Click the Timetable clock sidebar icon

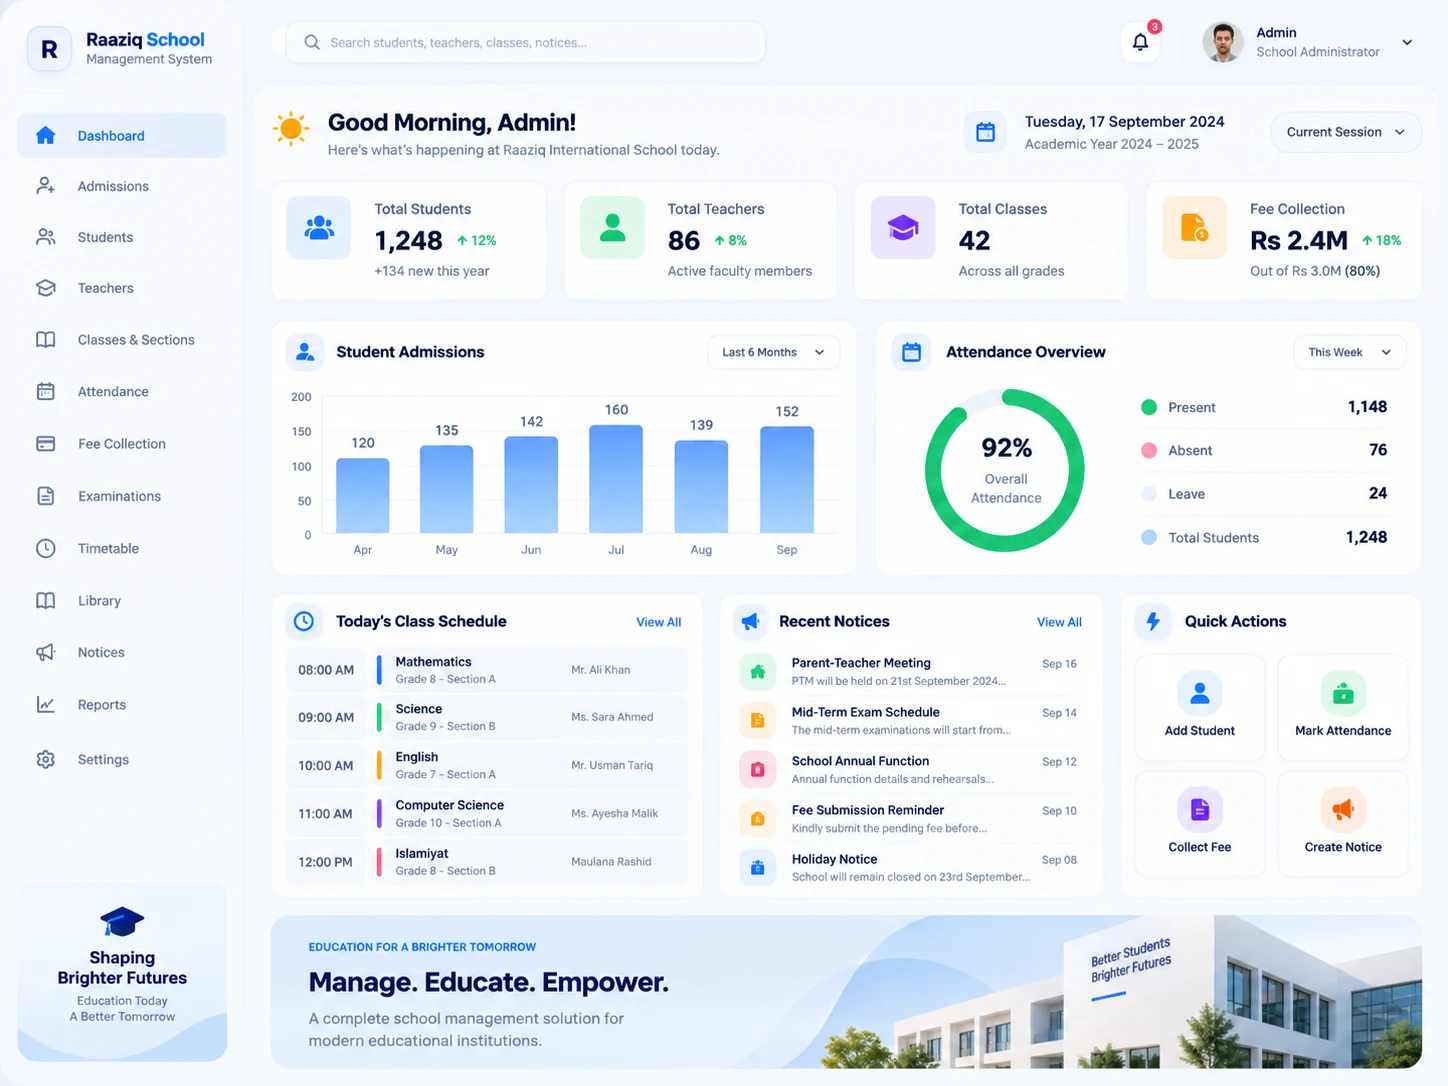45,548
